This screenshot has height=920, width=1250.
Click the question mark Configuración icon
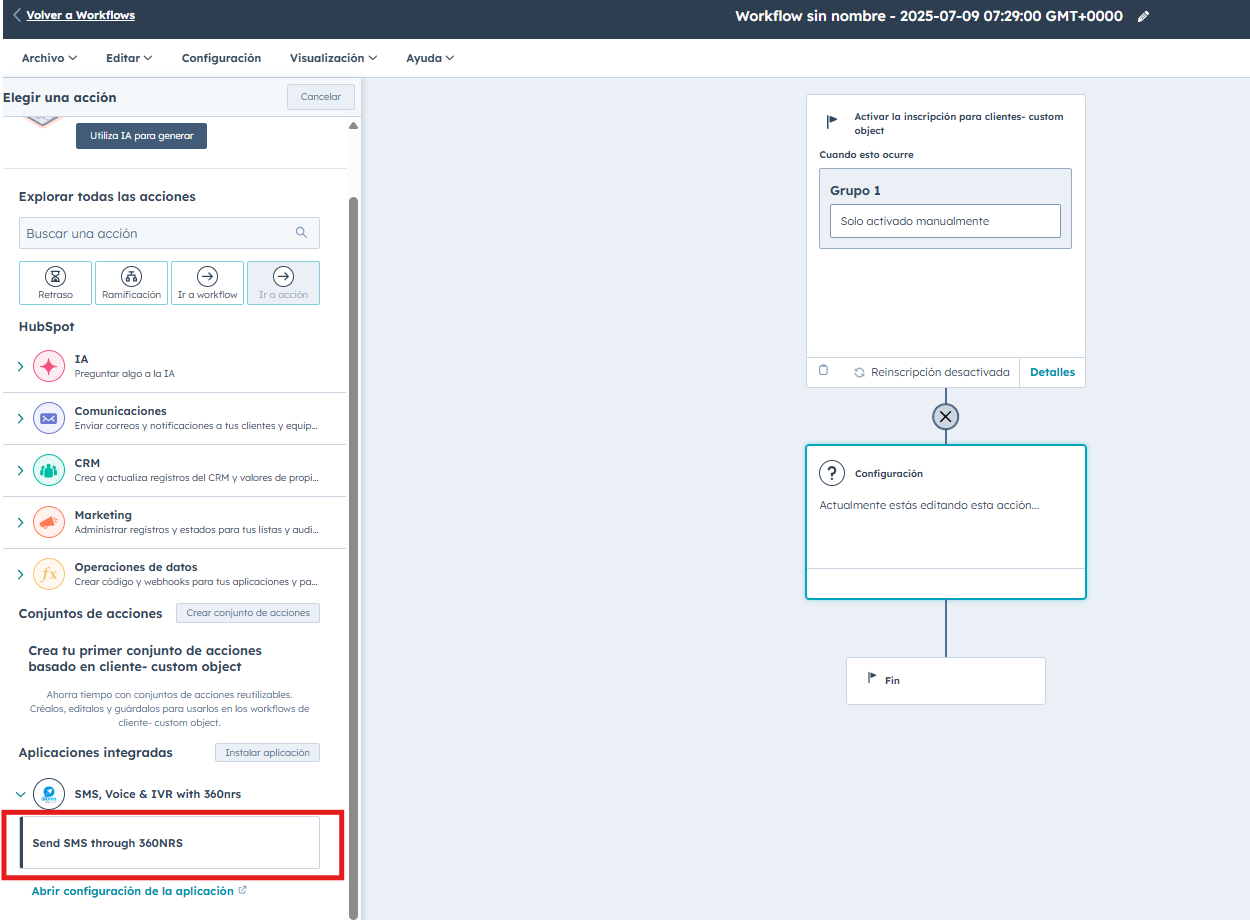(x=832, y=473)
